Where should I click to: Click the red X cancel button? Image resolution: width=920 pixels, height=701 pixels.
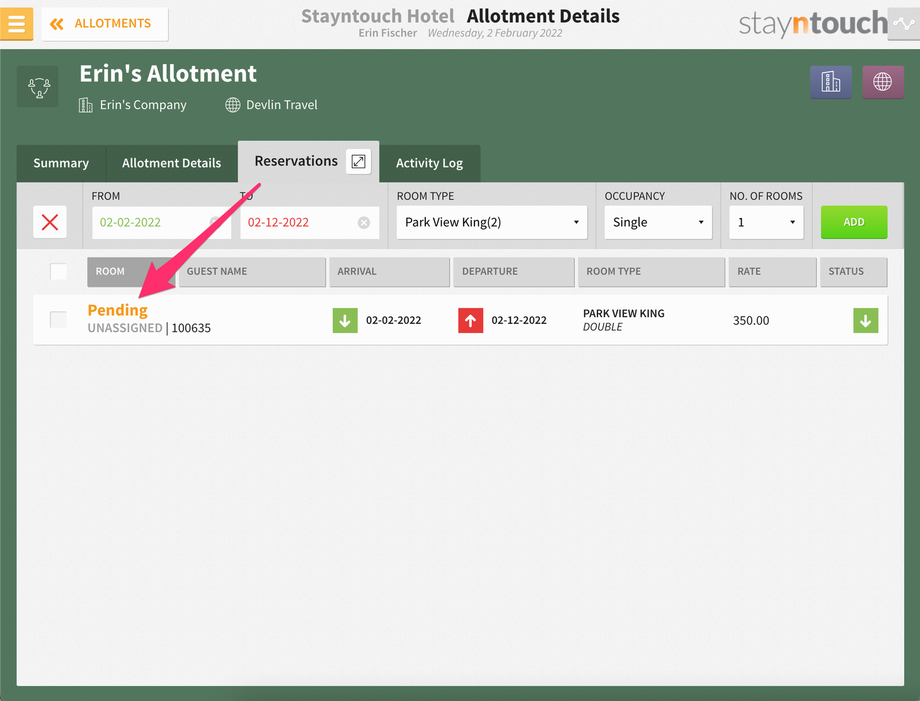click(50, 222)
